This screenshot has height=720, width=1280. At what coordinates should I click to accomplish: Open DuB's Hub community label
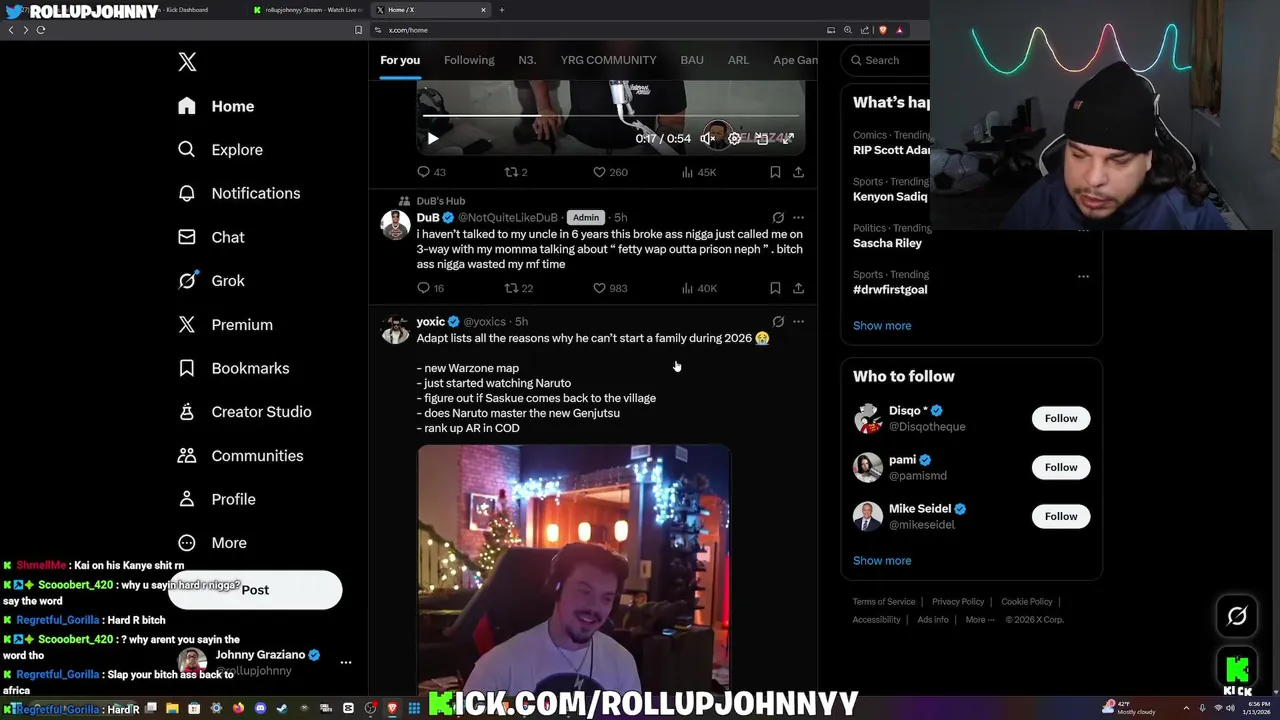click(x=441, y=201)
